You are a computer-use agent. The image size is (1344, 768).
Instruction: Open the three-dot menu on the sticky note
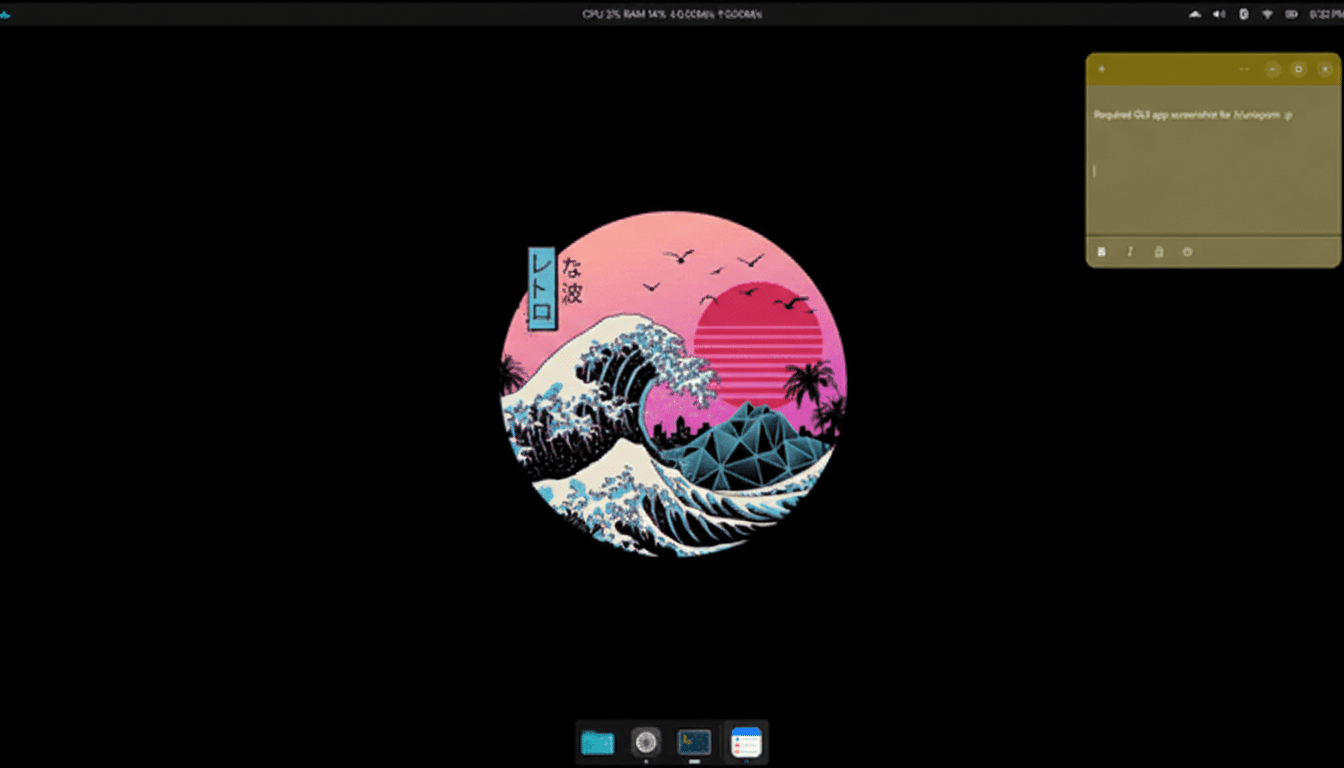tap(1243, 68)
